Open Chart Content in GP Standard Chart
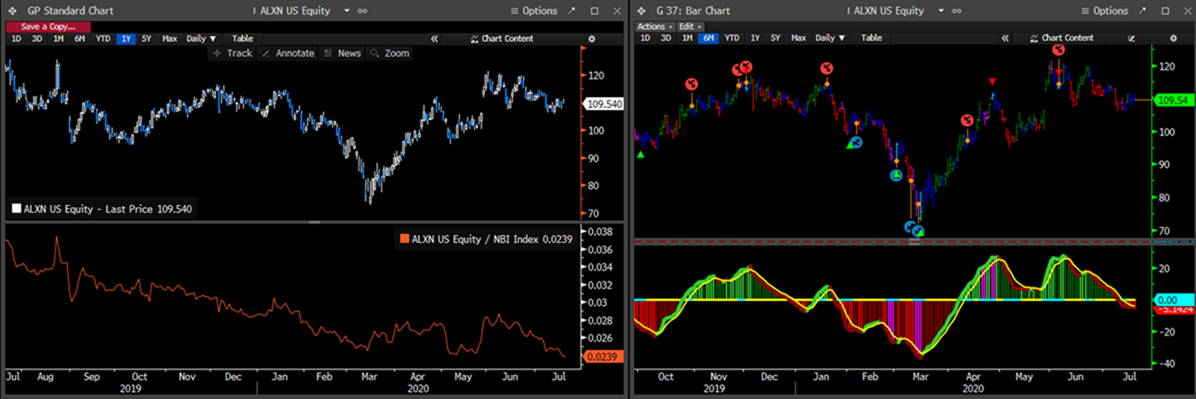Image resolution: width=1196 pixels, height=399 pixels. [502, 38]
